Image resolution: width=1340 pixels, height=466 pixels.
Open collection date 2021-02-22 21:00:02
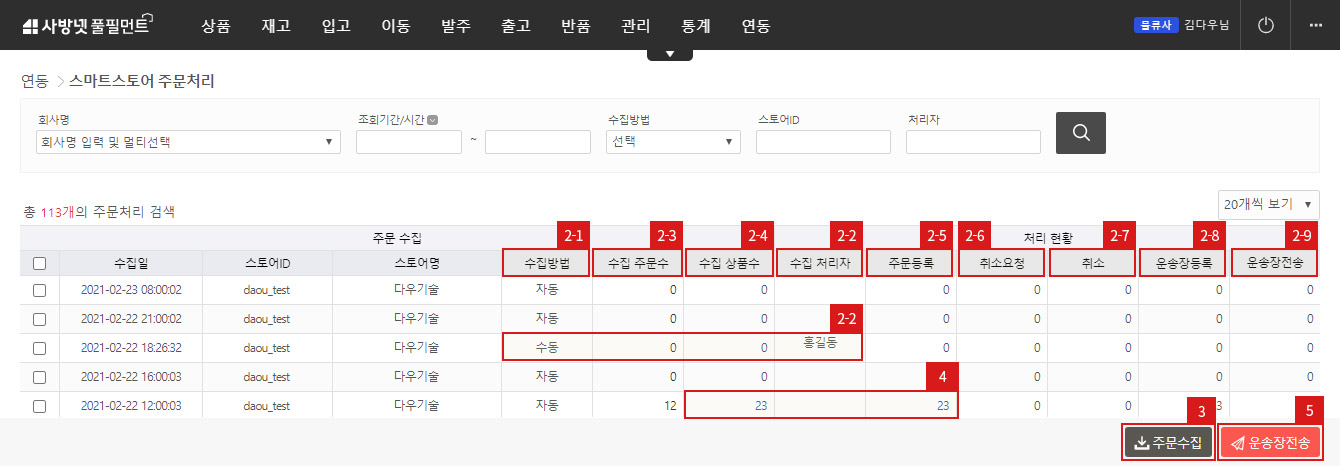(131, 319)
